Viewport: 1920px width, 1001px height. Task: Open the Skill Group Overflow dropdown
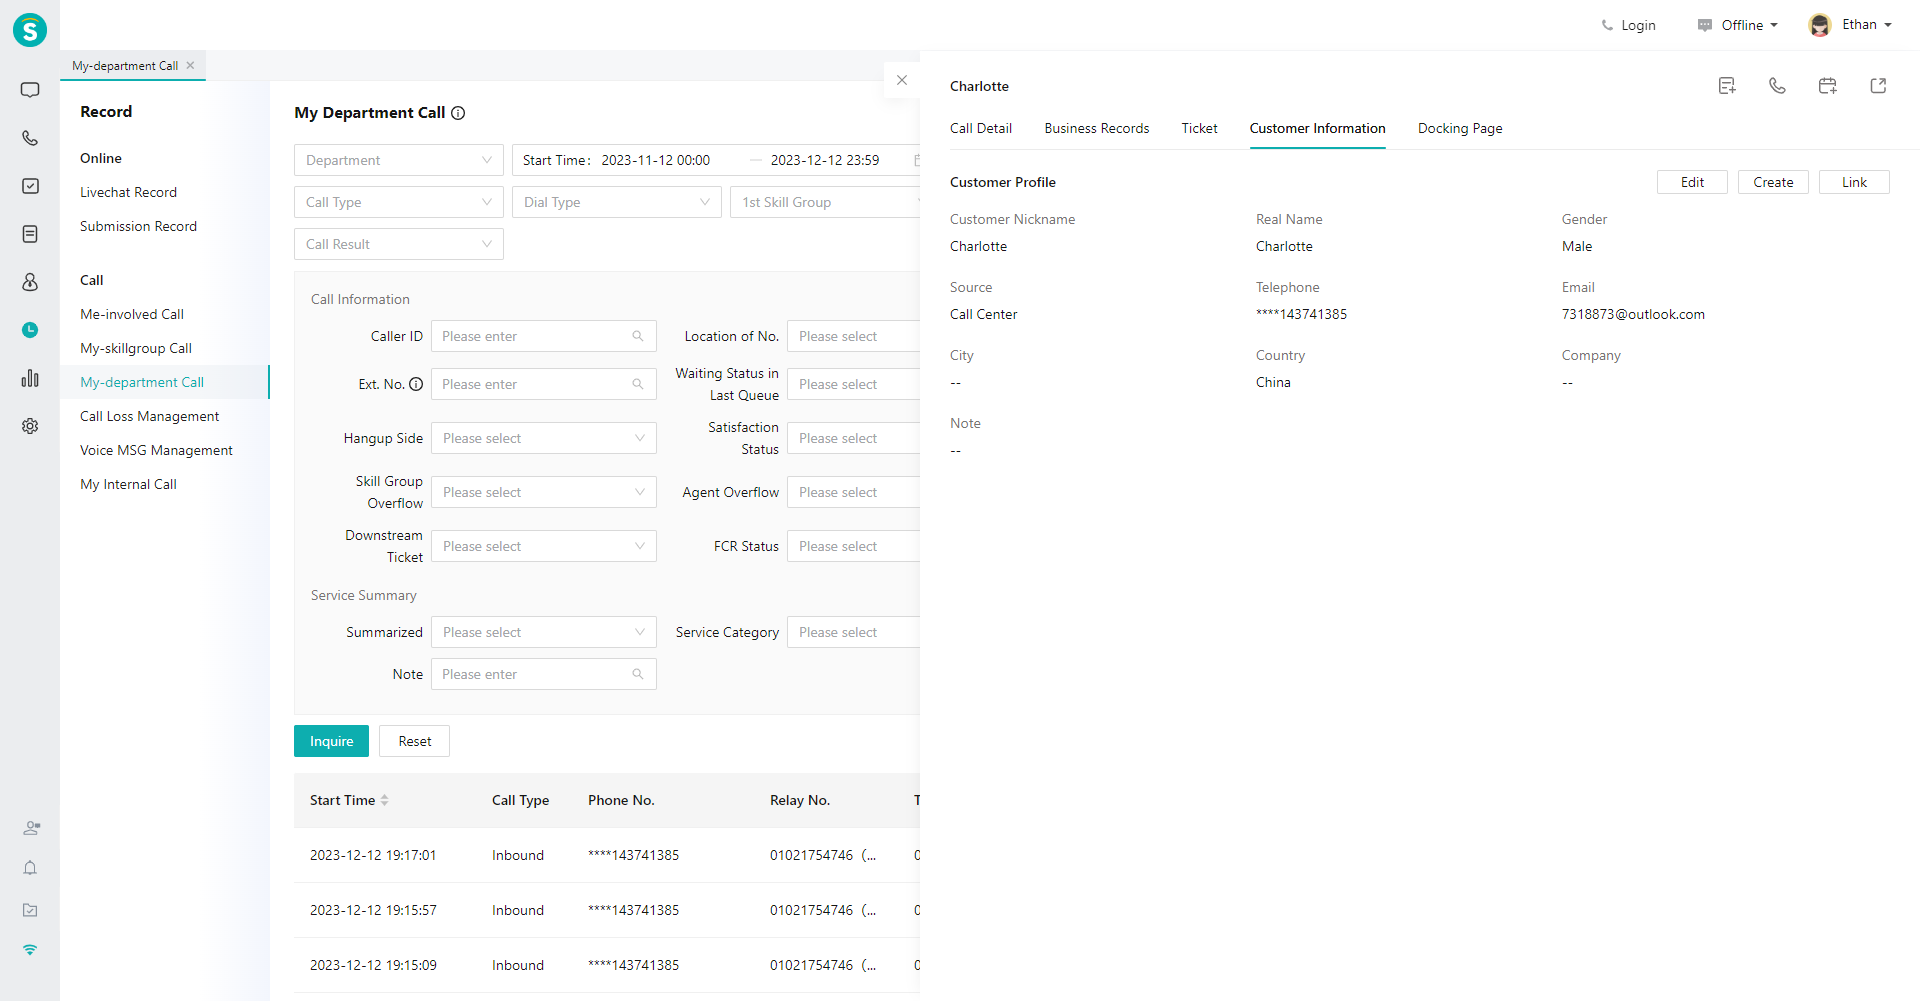(x=544, y=492)
